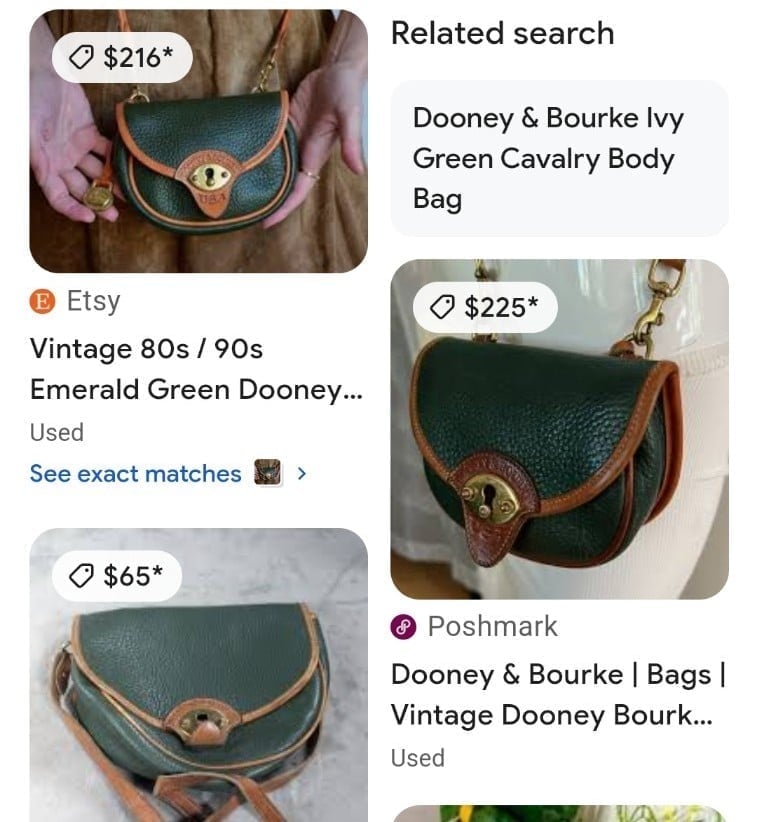Tap the $225 price tag badge
This screenshot has width=757, height=822.
click(x=485, y=307)
